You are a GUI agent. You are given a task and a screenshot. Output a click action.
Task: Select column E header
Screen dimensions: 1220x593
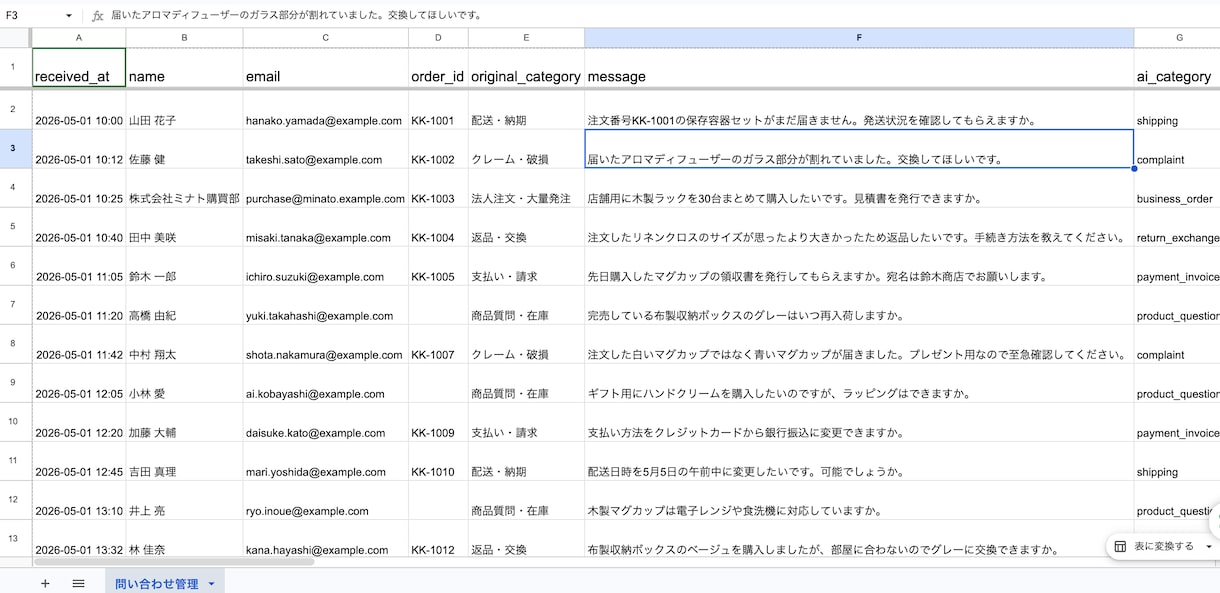click(x=526, y=37)
